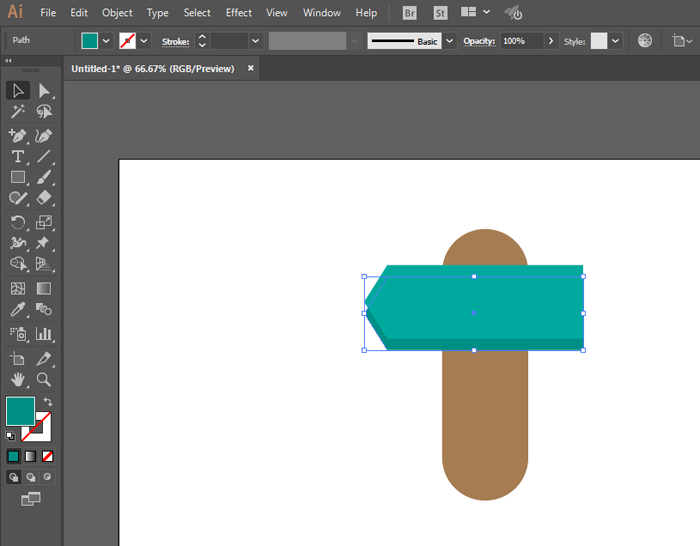Image resolution: width=700 pixels, height=546 pixels.
Task: Switch to Gradient paint mode
Action: tap(30, 456)
